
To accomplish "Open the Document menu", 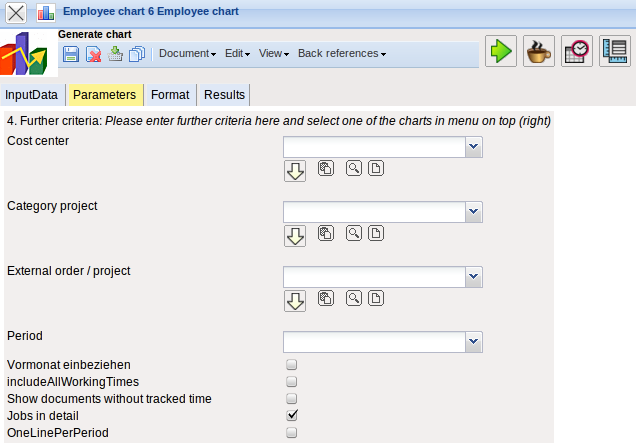I will pyautogui.click(x=187, y=54).
